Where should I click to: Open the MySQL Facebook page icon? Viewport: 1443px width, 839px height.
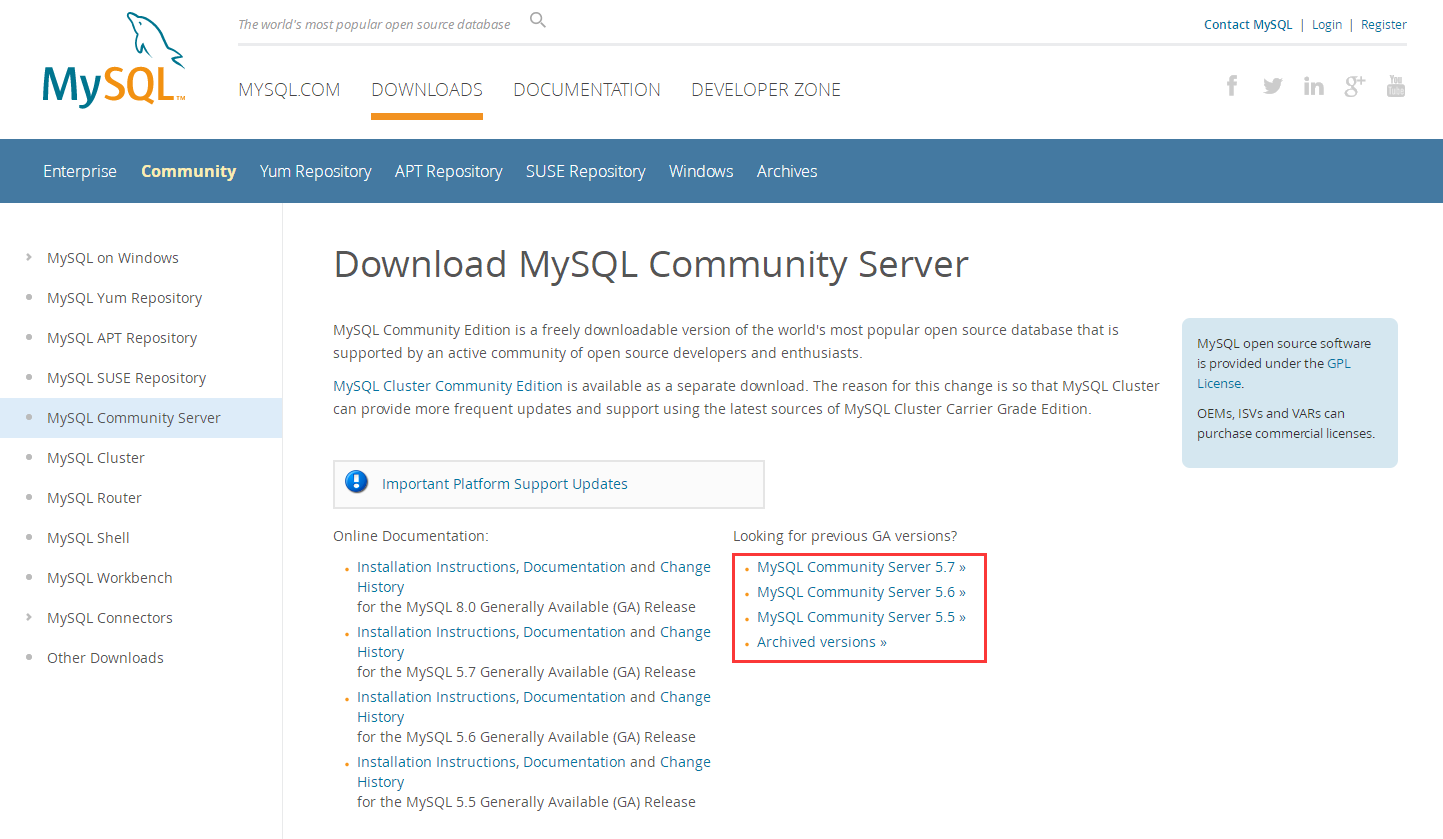1232,86
